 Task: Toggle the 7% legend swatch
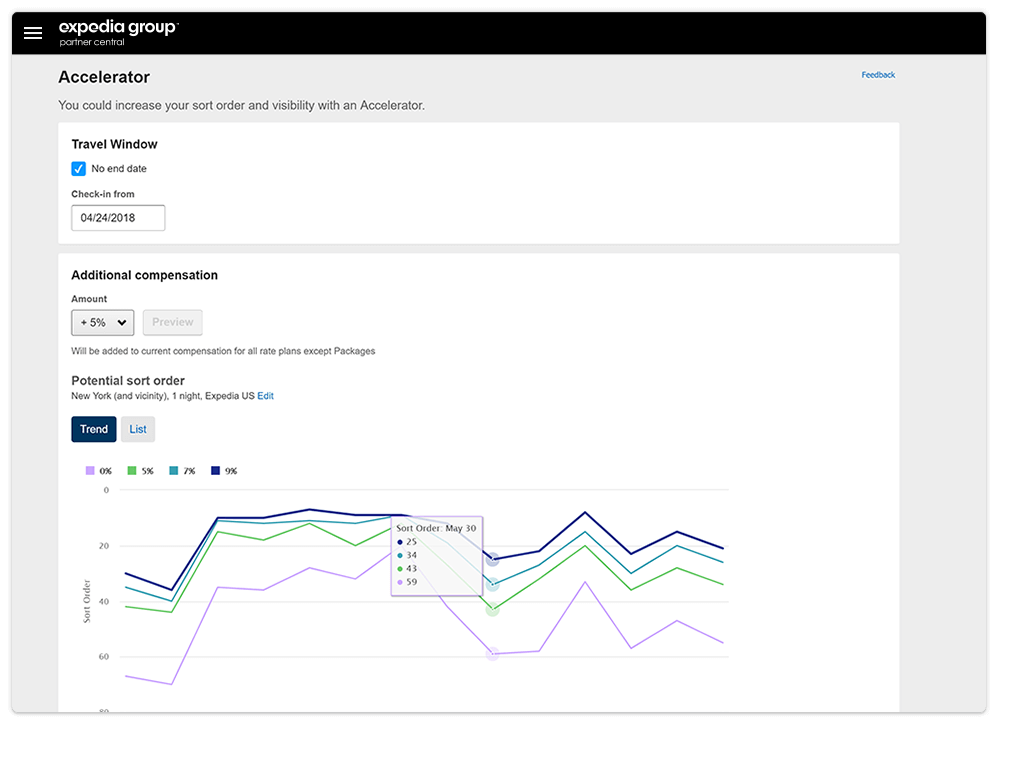coord(174,471)
